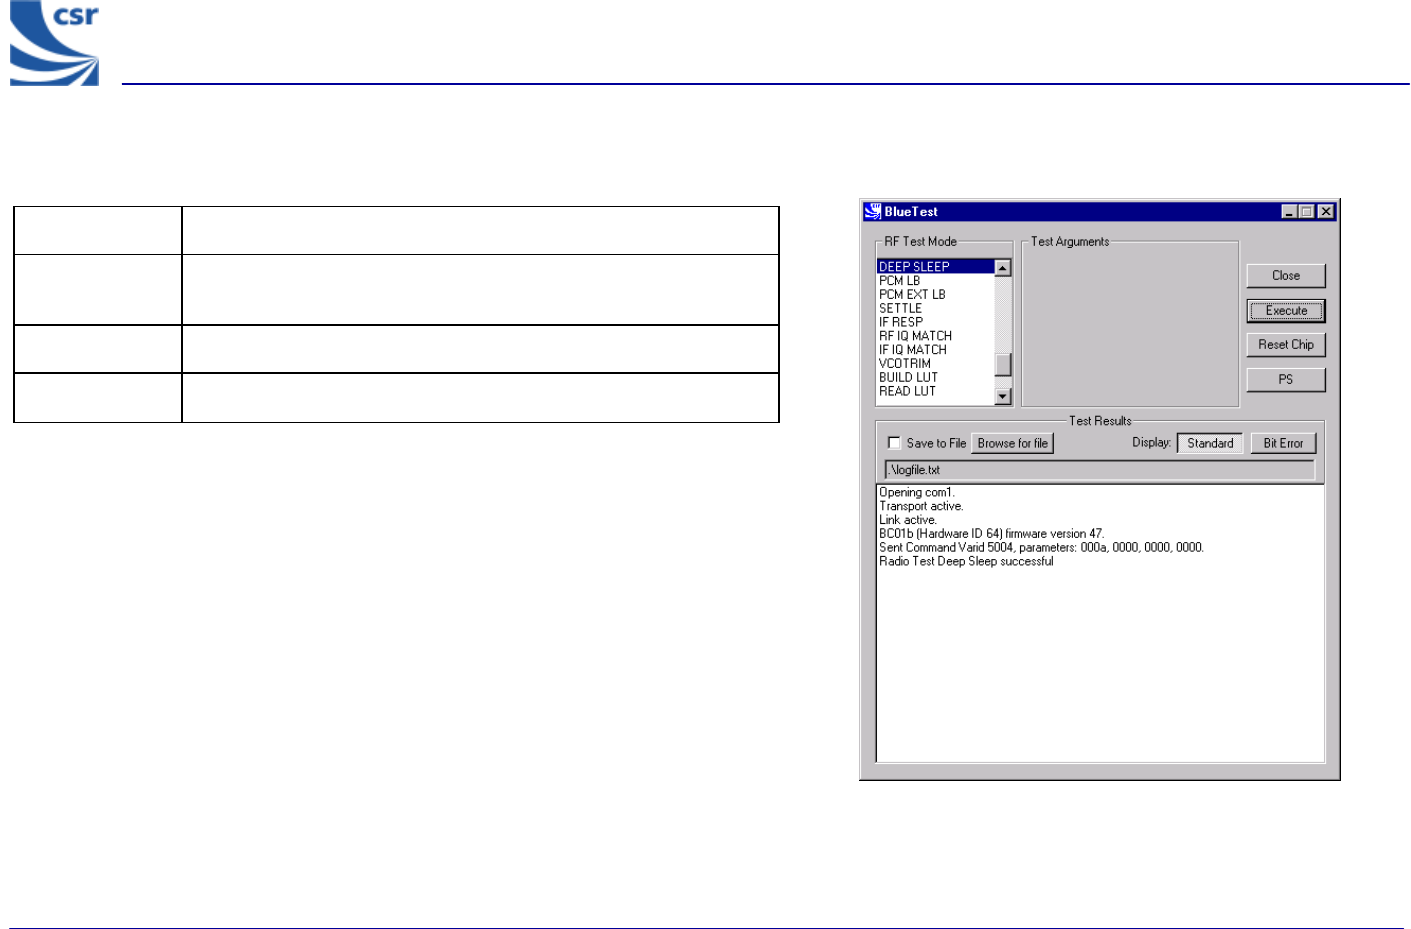Click the Close button in BlueTest
Viewport: 1411px width, 929px height.
1285,276
